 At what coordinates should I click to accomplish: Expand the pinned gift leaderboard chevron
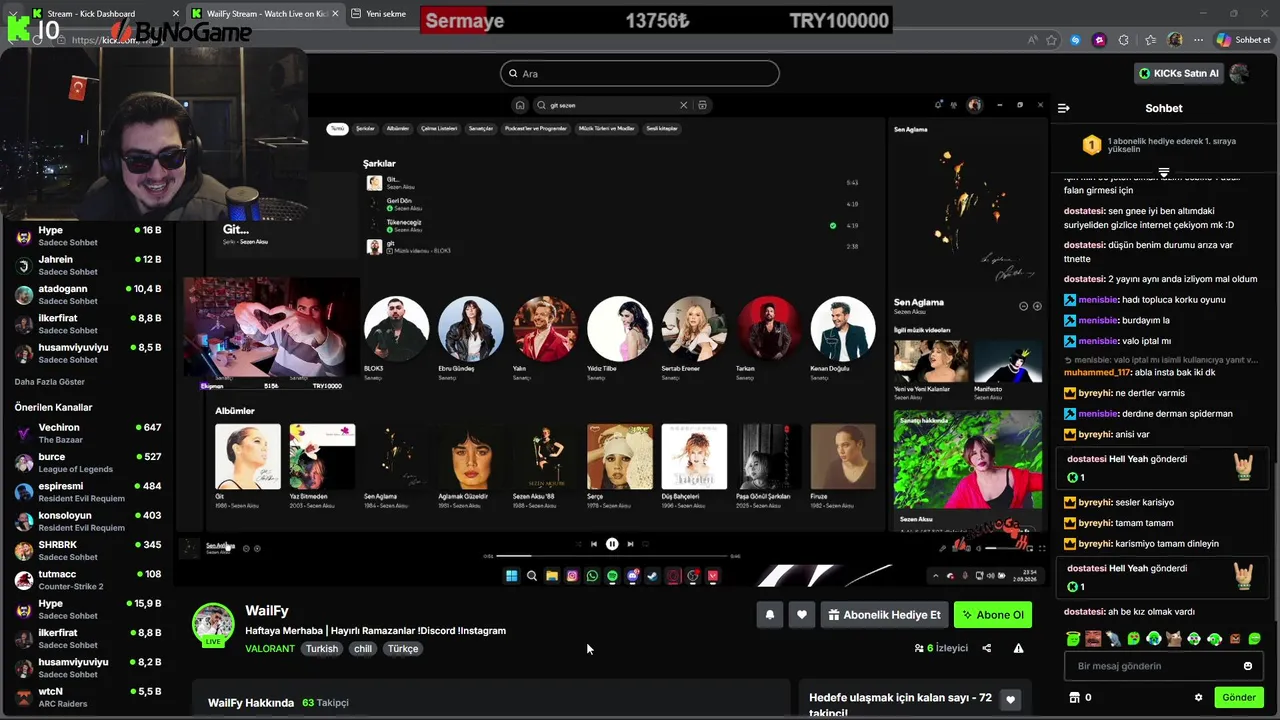coord(1164,173)
